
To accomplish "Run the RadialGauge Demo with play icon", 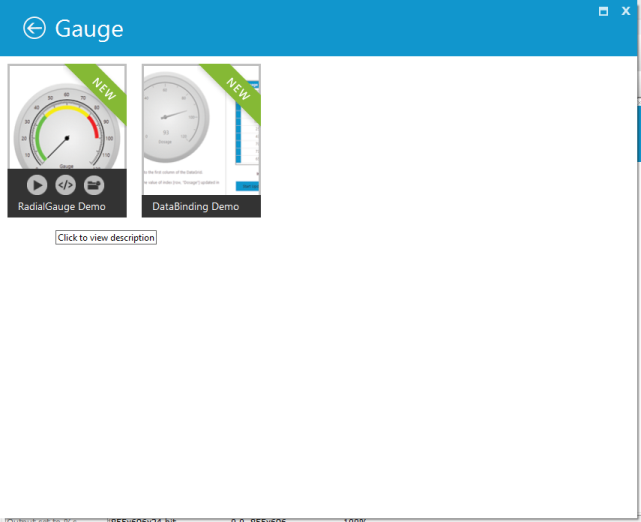I will pyautogui.click(x=37, y=185).
